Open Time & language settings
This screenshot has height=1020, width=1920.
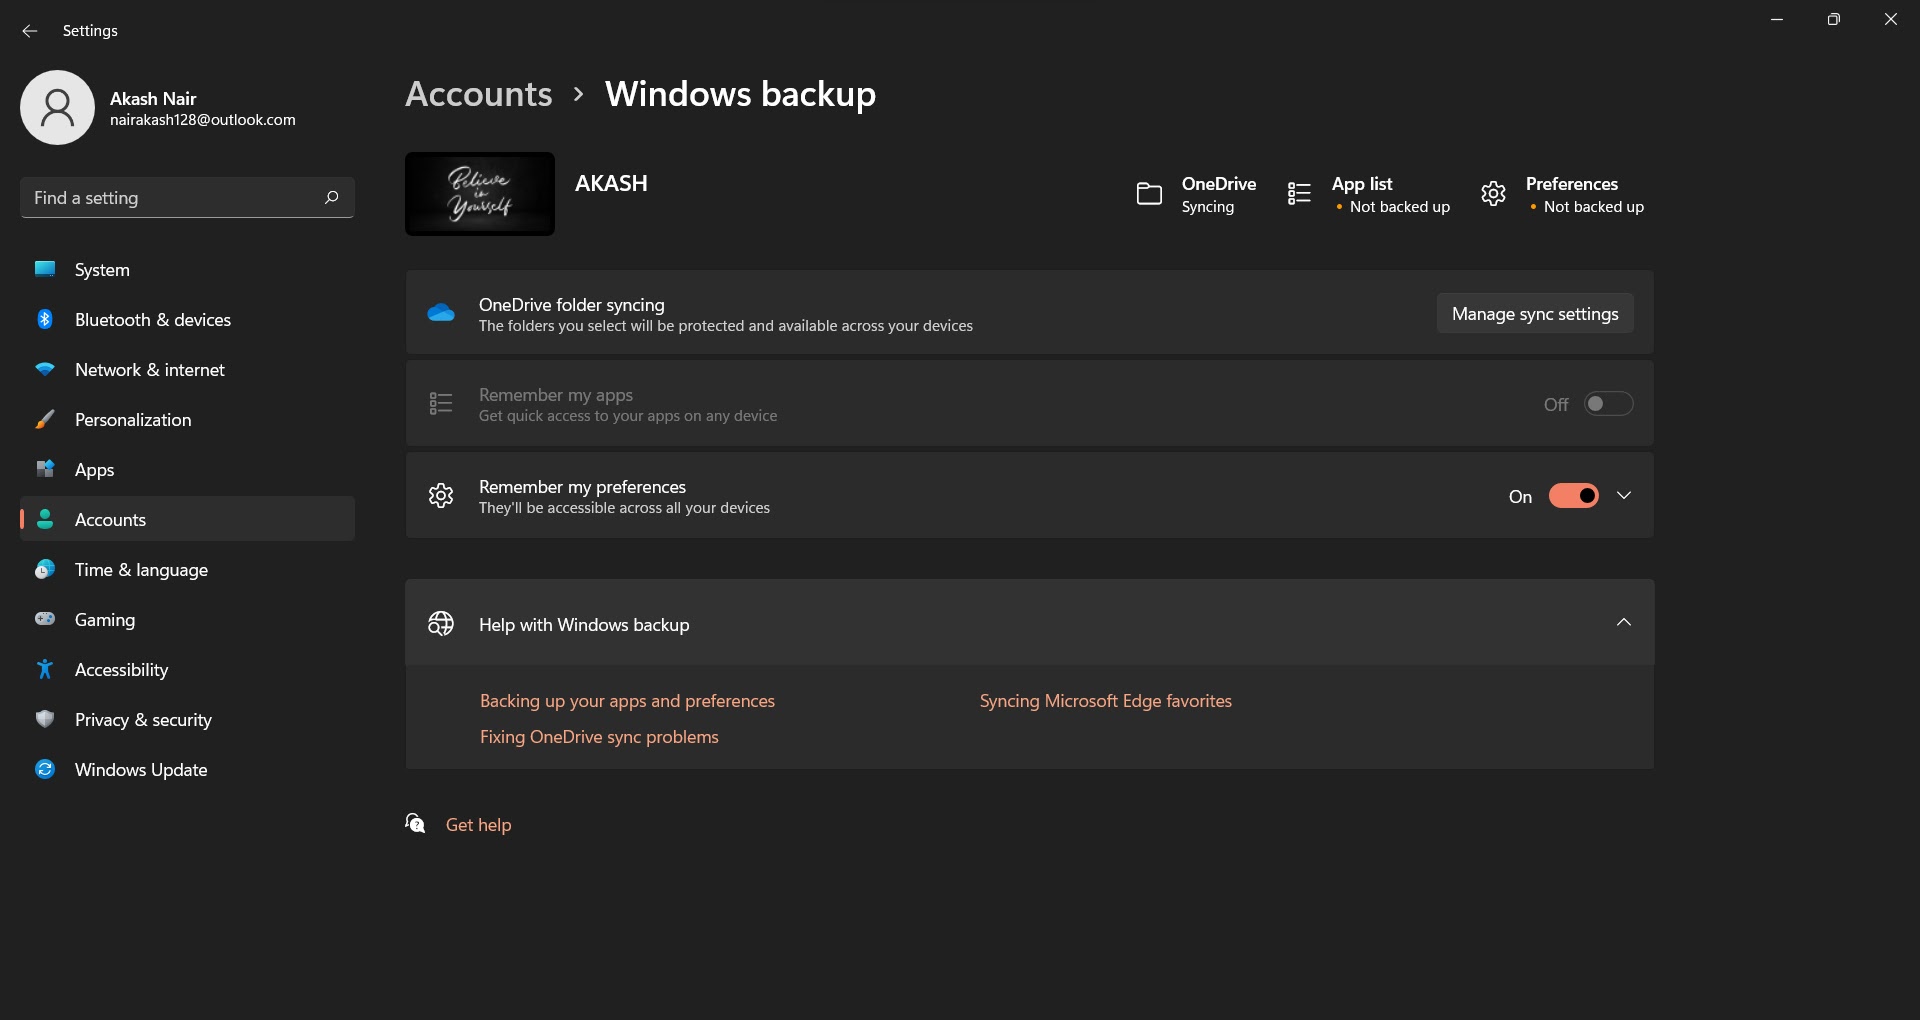click(x=187, y=569)
